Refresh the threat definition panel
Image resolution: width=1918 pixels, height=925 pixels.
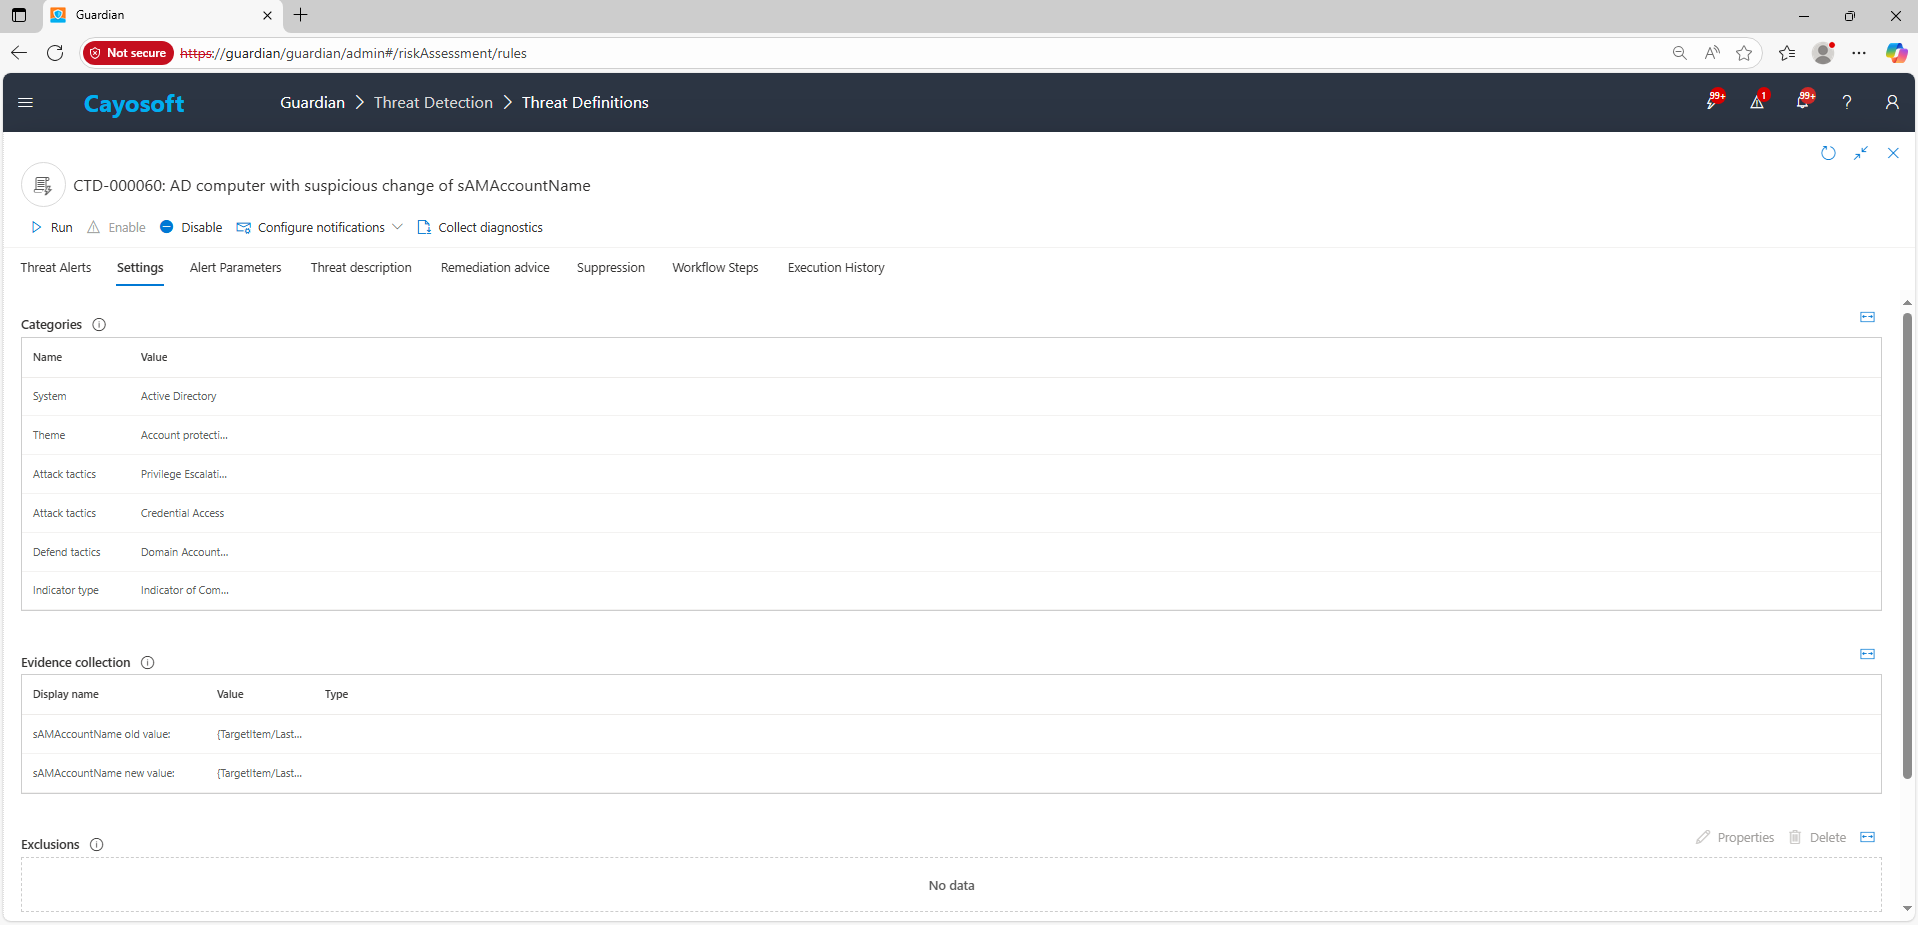(x=1828, y=153)
